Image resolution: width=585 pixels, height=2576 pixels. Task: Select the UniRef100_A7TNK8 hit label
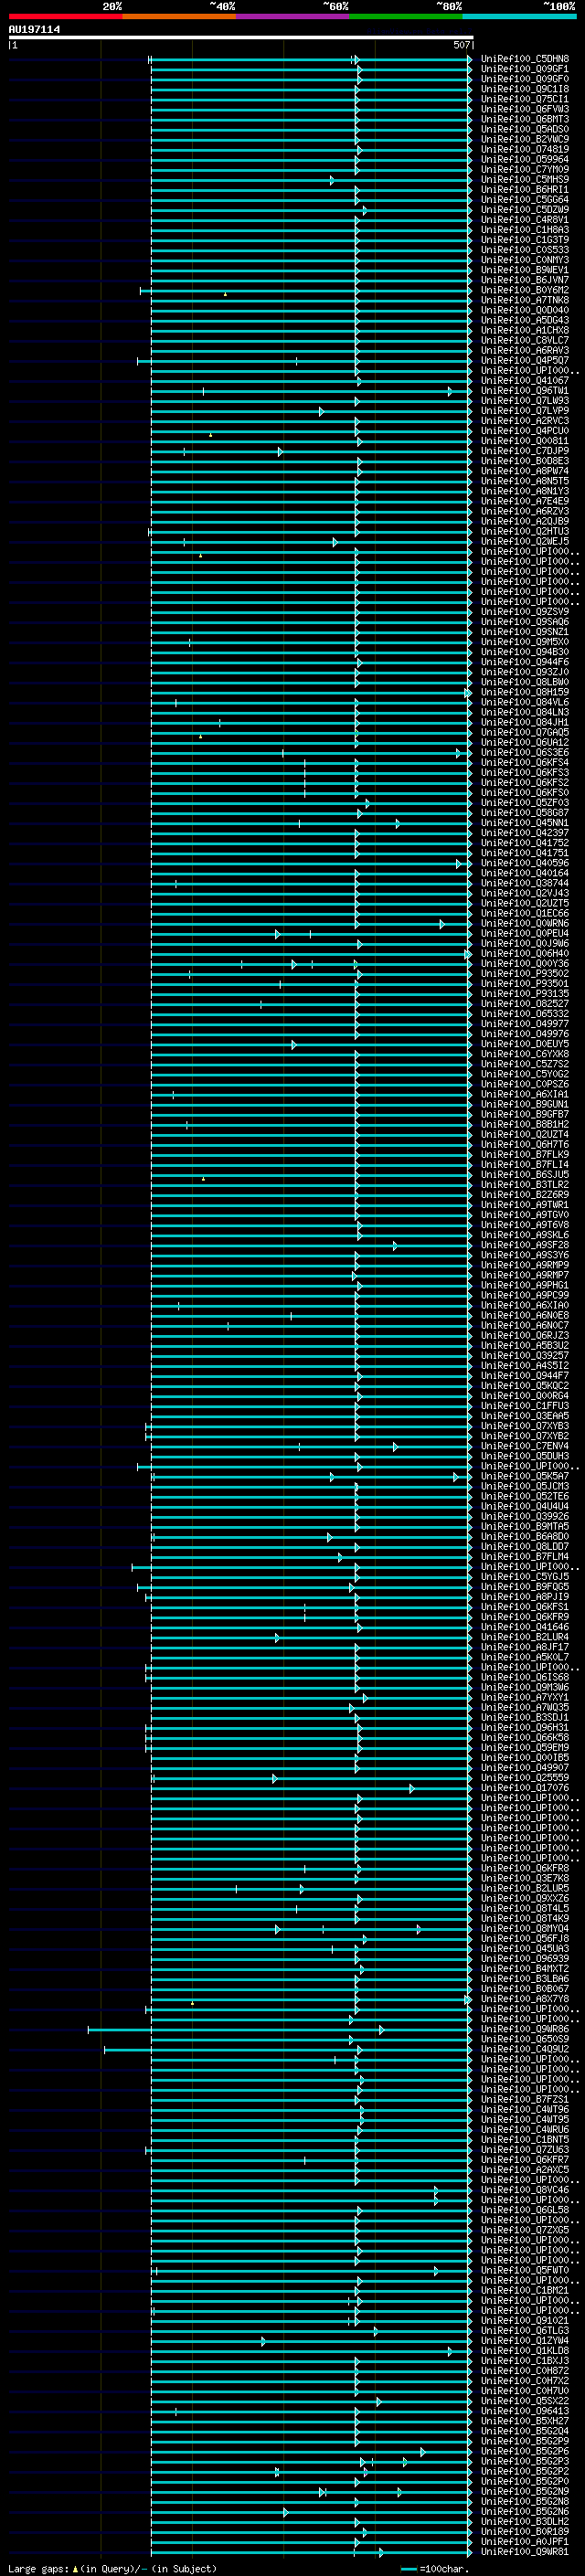coord(524,300)
